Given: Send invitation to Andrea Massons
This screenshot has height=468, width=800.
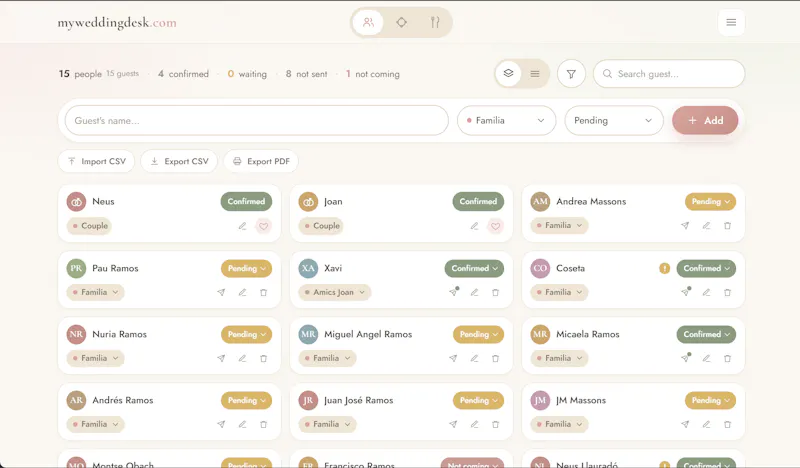Looking at the screenshot, I should [685, 226].
